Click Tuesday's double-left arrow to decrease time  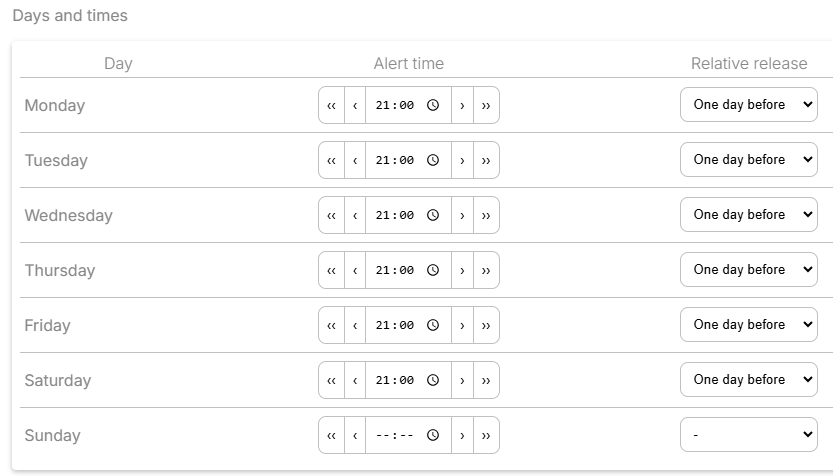332,160
